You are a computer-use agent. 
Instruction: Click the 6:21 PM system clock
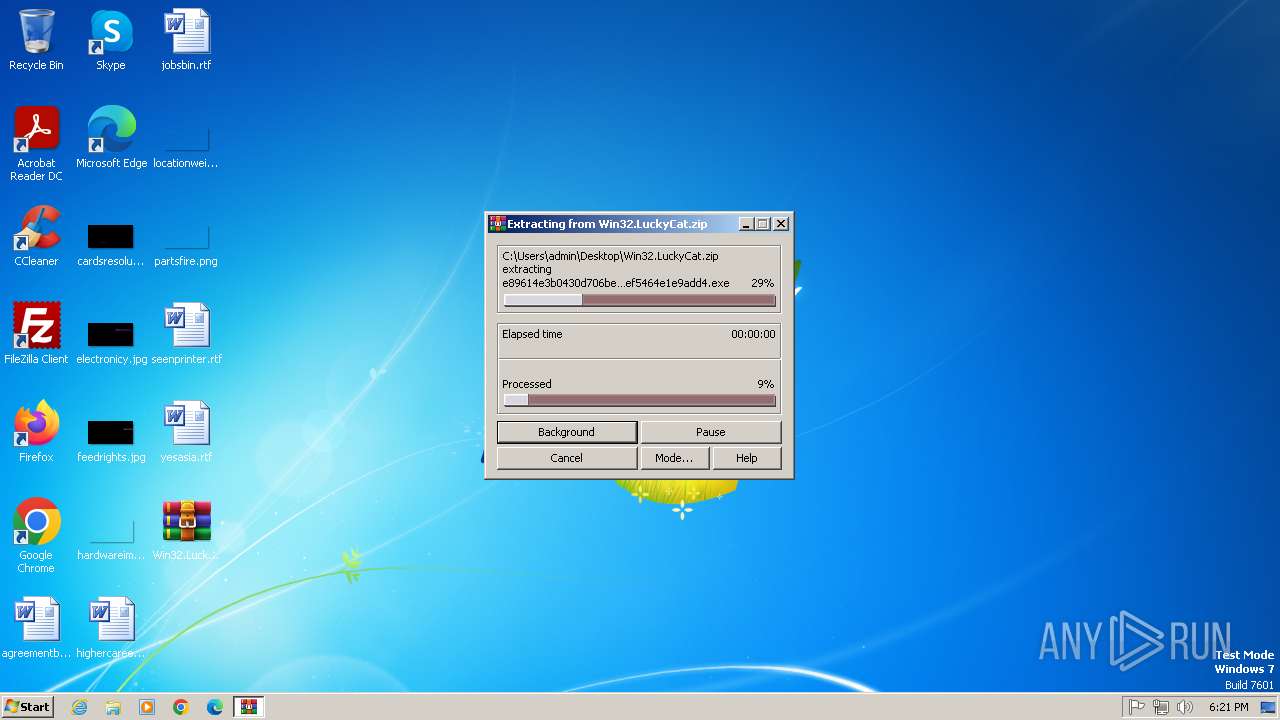pos(1228,707)
